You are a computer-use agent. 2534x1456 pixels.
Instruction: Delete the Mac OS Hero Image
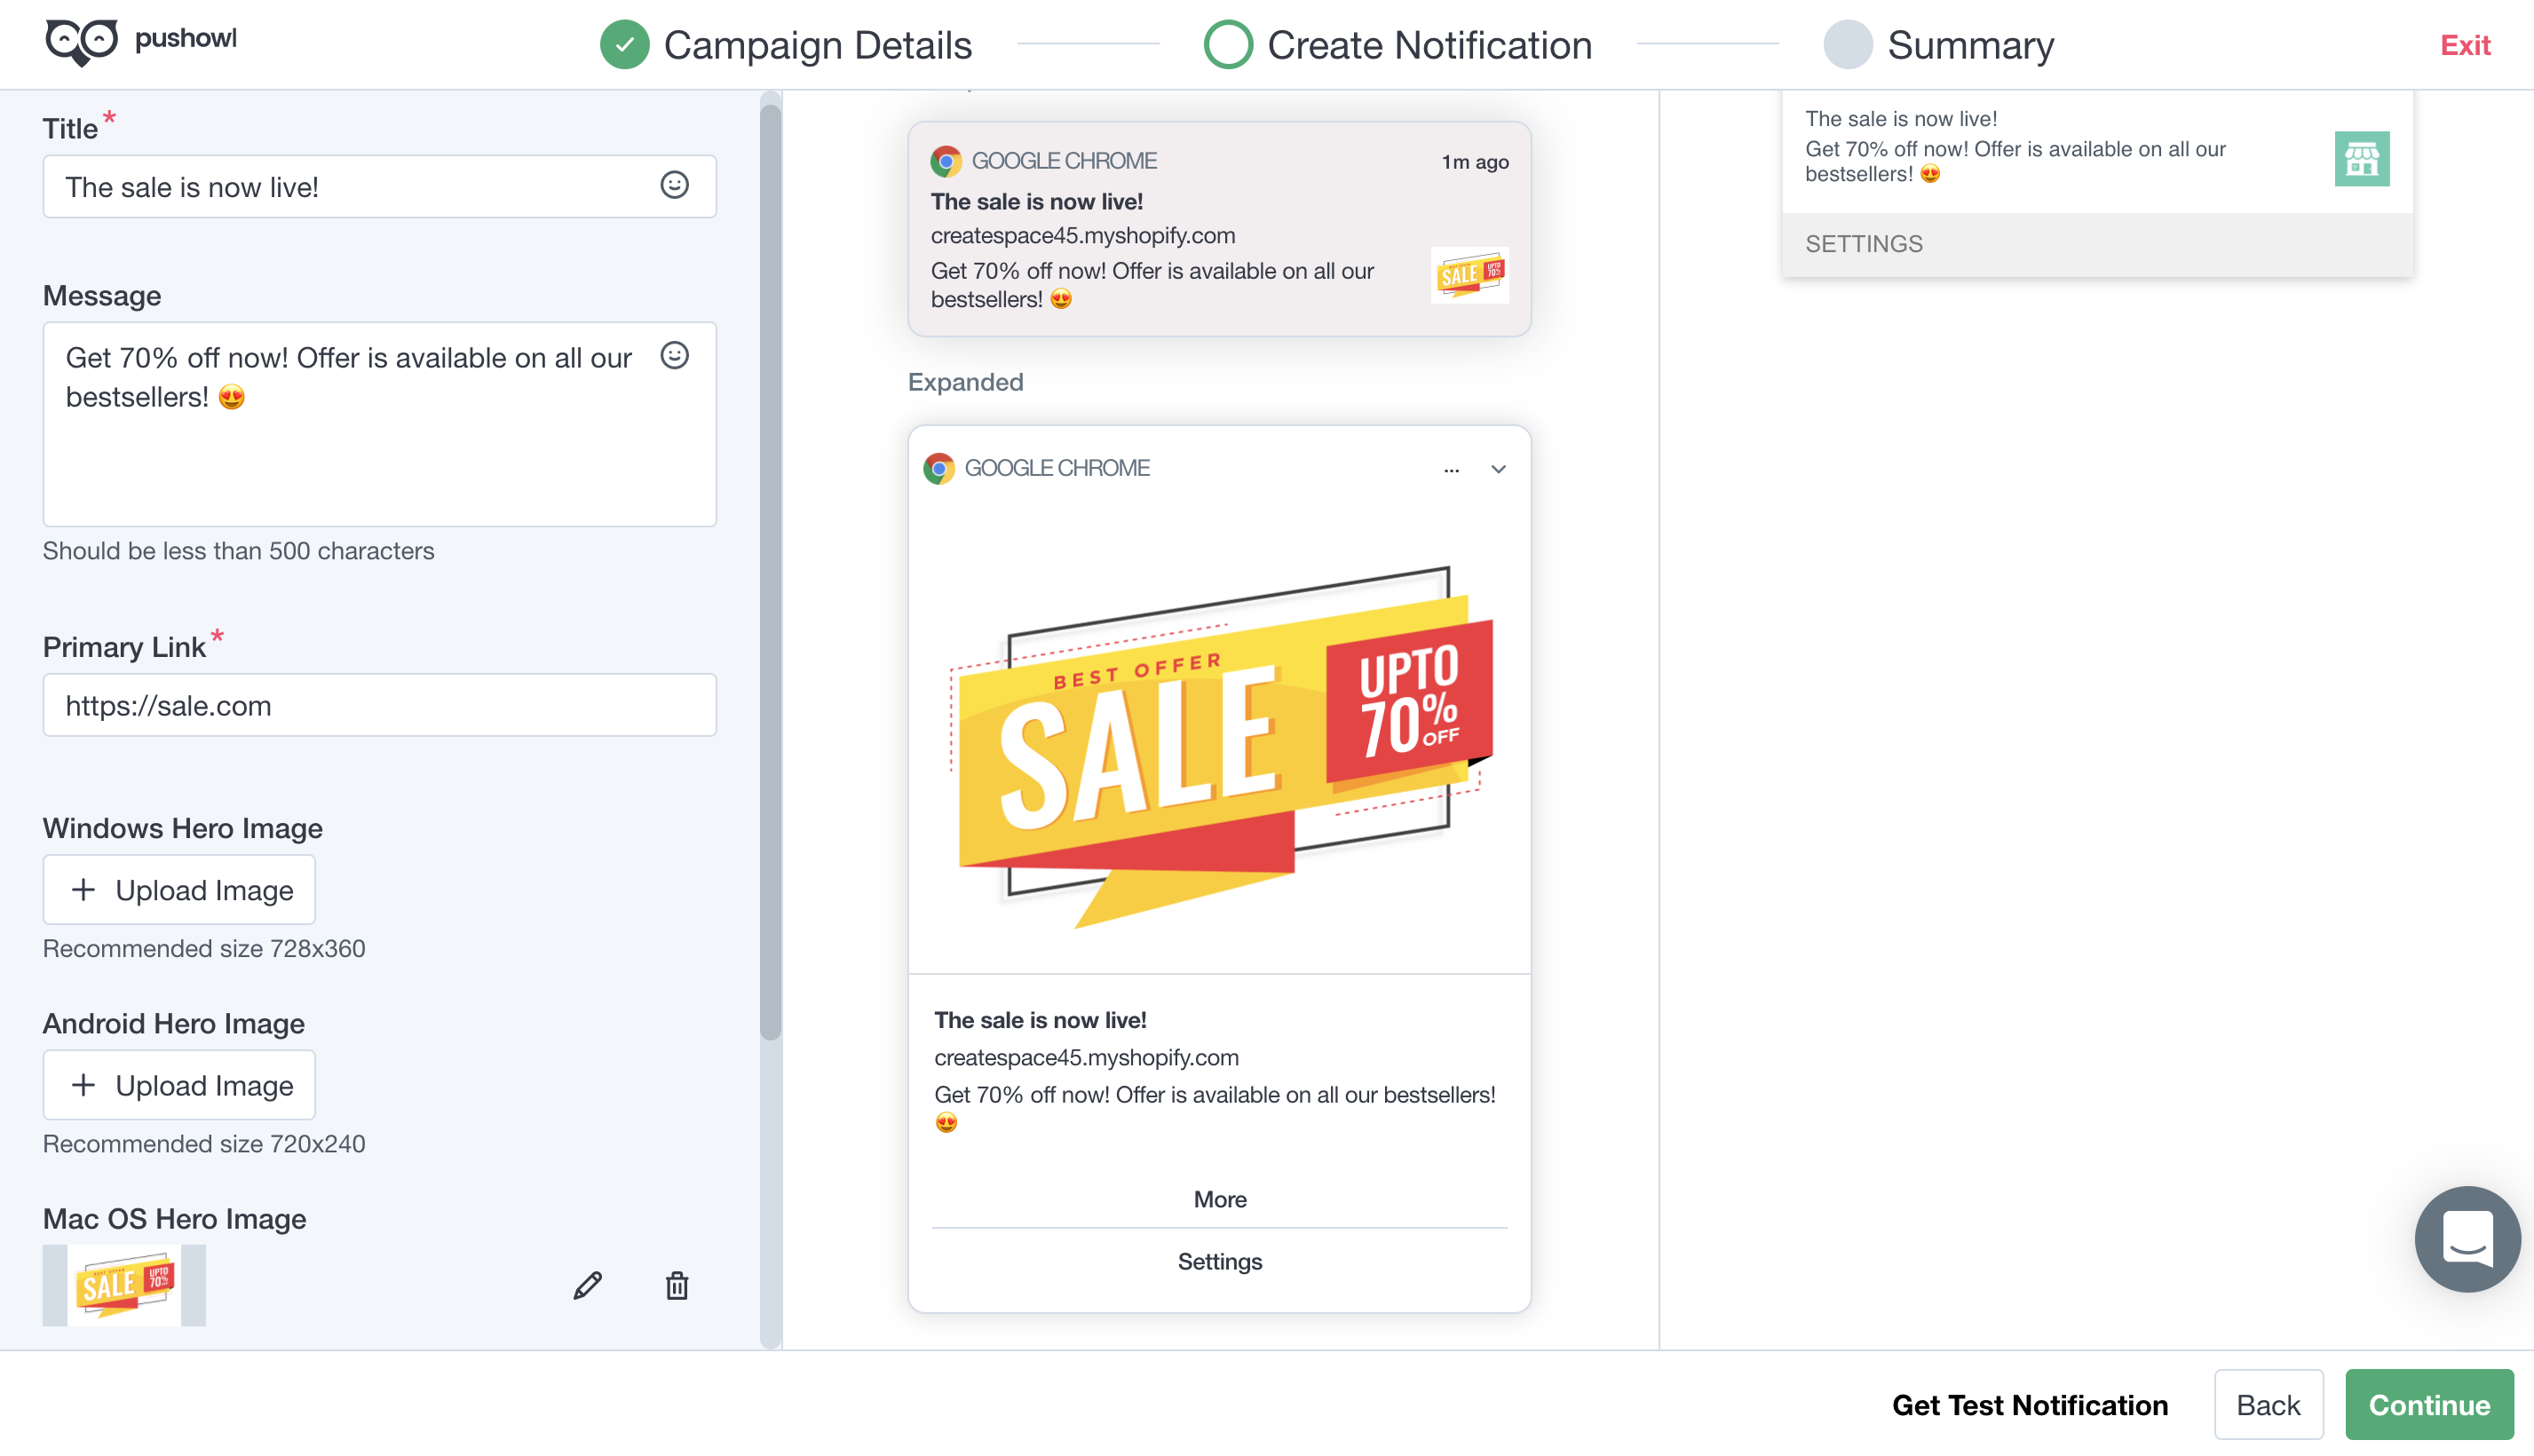[677, 1286]
